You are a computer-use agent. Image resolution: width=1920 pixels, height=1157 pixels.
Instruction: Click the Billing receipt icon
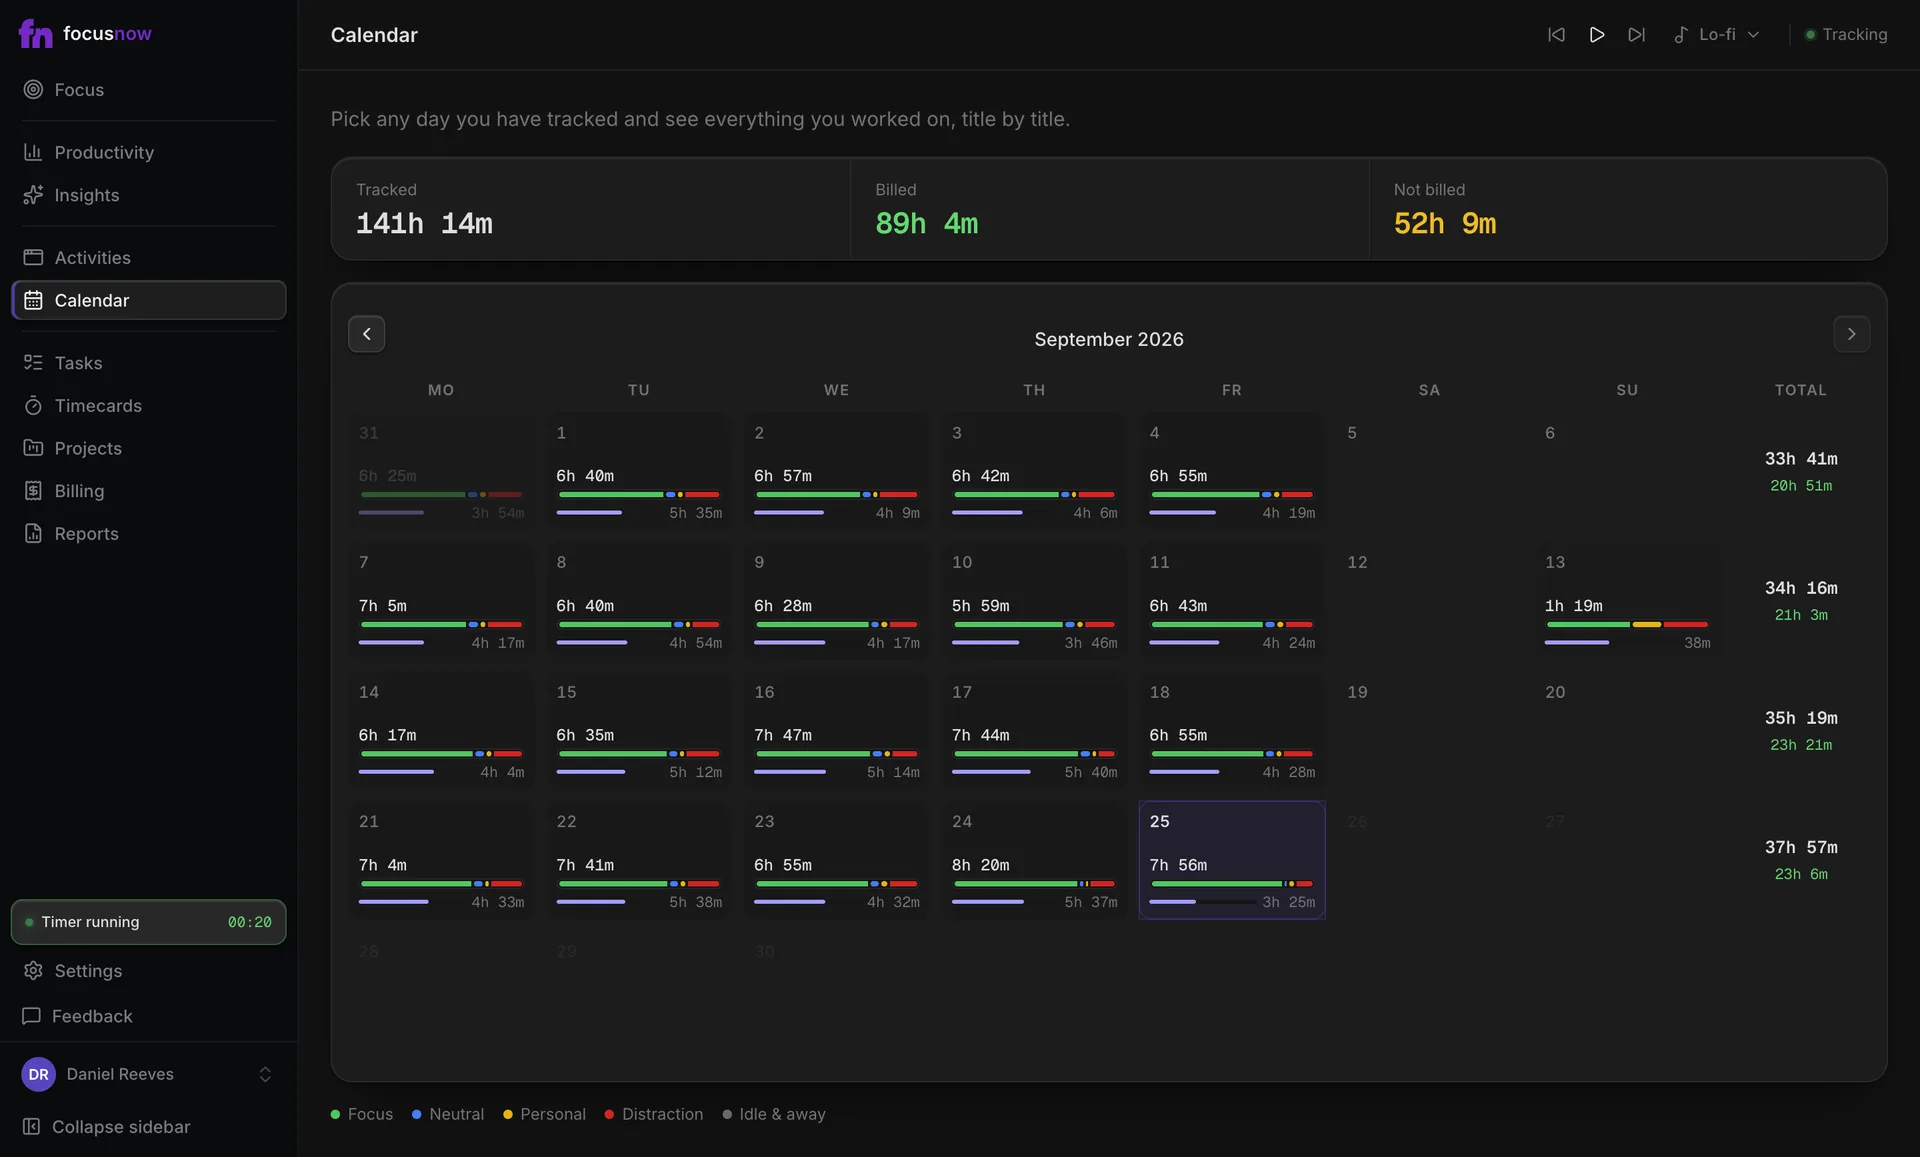33,491
